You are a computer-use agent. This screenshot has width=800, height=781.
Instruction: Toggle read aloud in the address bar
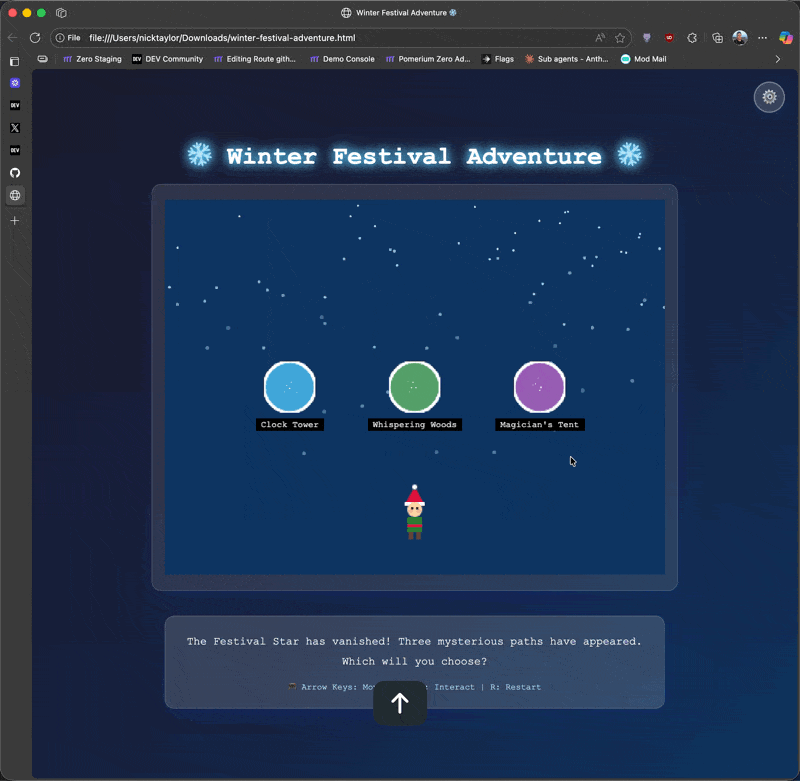pos(599,37)
